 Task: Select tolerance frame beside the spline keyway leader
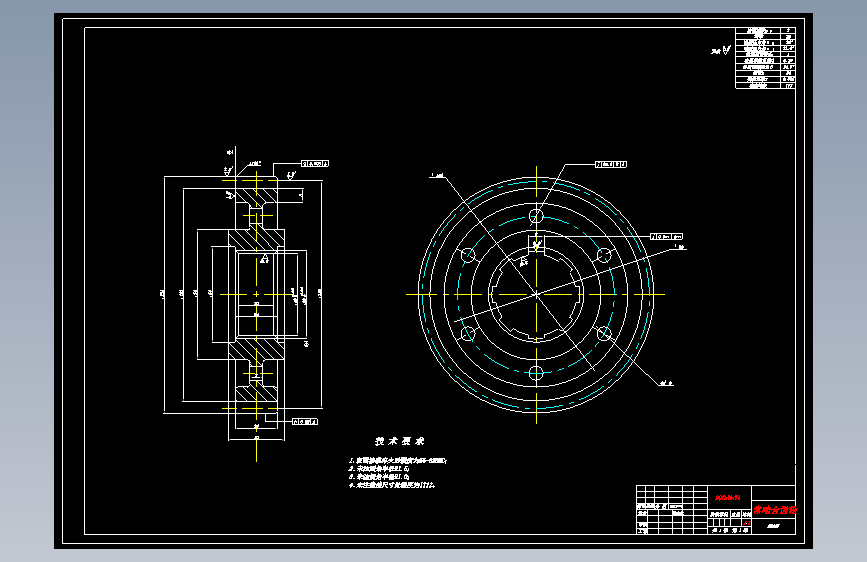point(666,237)
